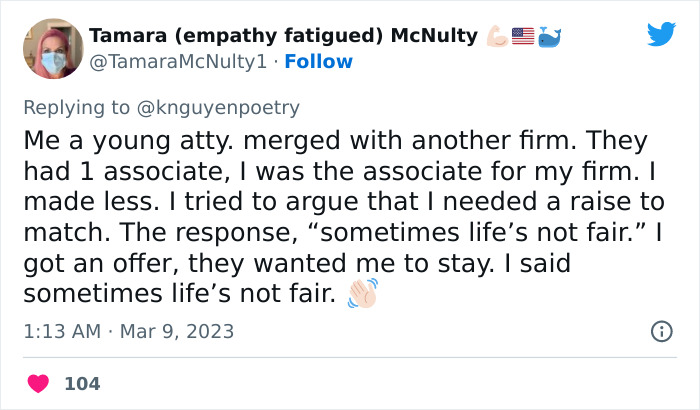Screen dimensions: 700x410
Task: Open the 1:13 AM timestamp link
Action: pos(59,331)
